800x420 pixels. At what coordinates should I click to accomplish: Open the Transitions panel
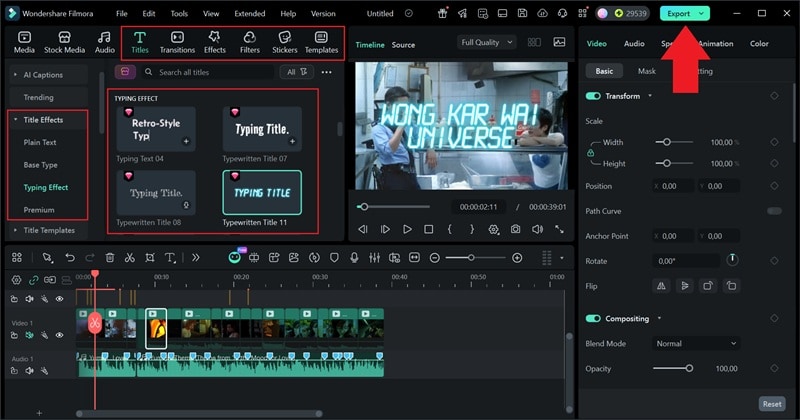tap(177, 42)
